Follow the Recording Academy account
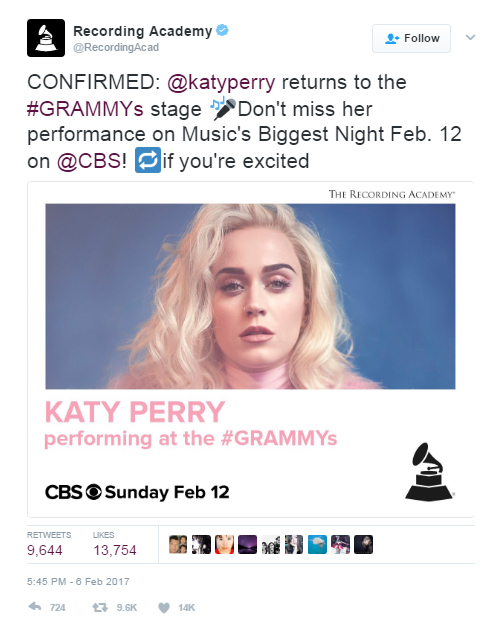The width and height of the screenshot is (494, 627). (x=411, y=38)
